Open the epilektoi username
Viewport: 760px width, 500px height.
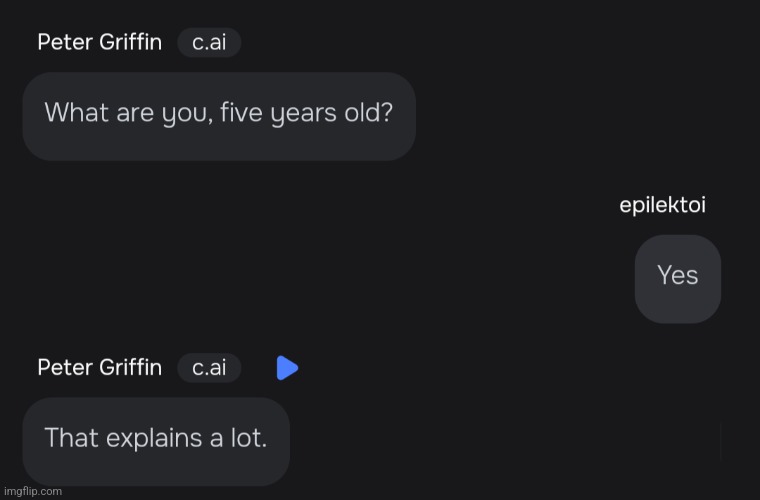[663, 205]
